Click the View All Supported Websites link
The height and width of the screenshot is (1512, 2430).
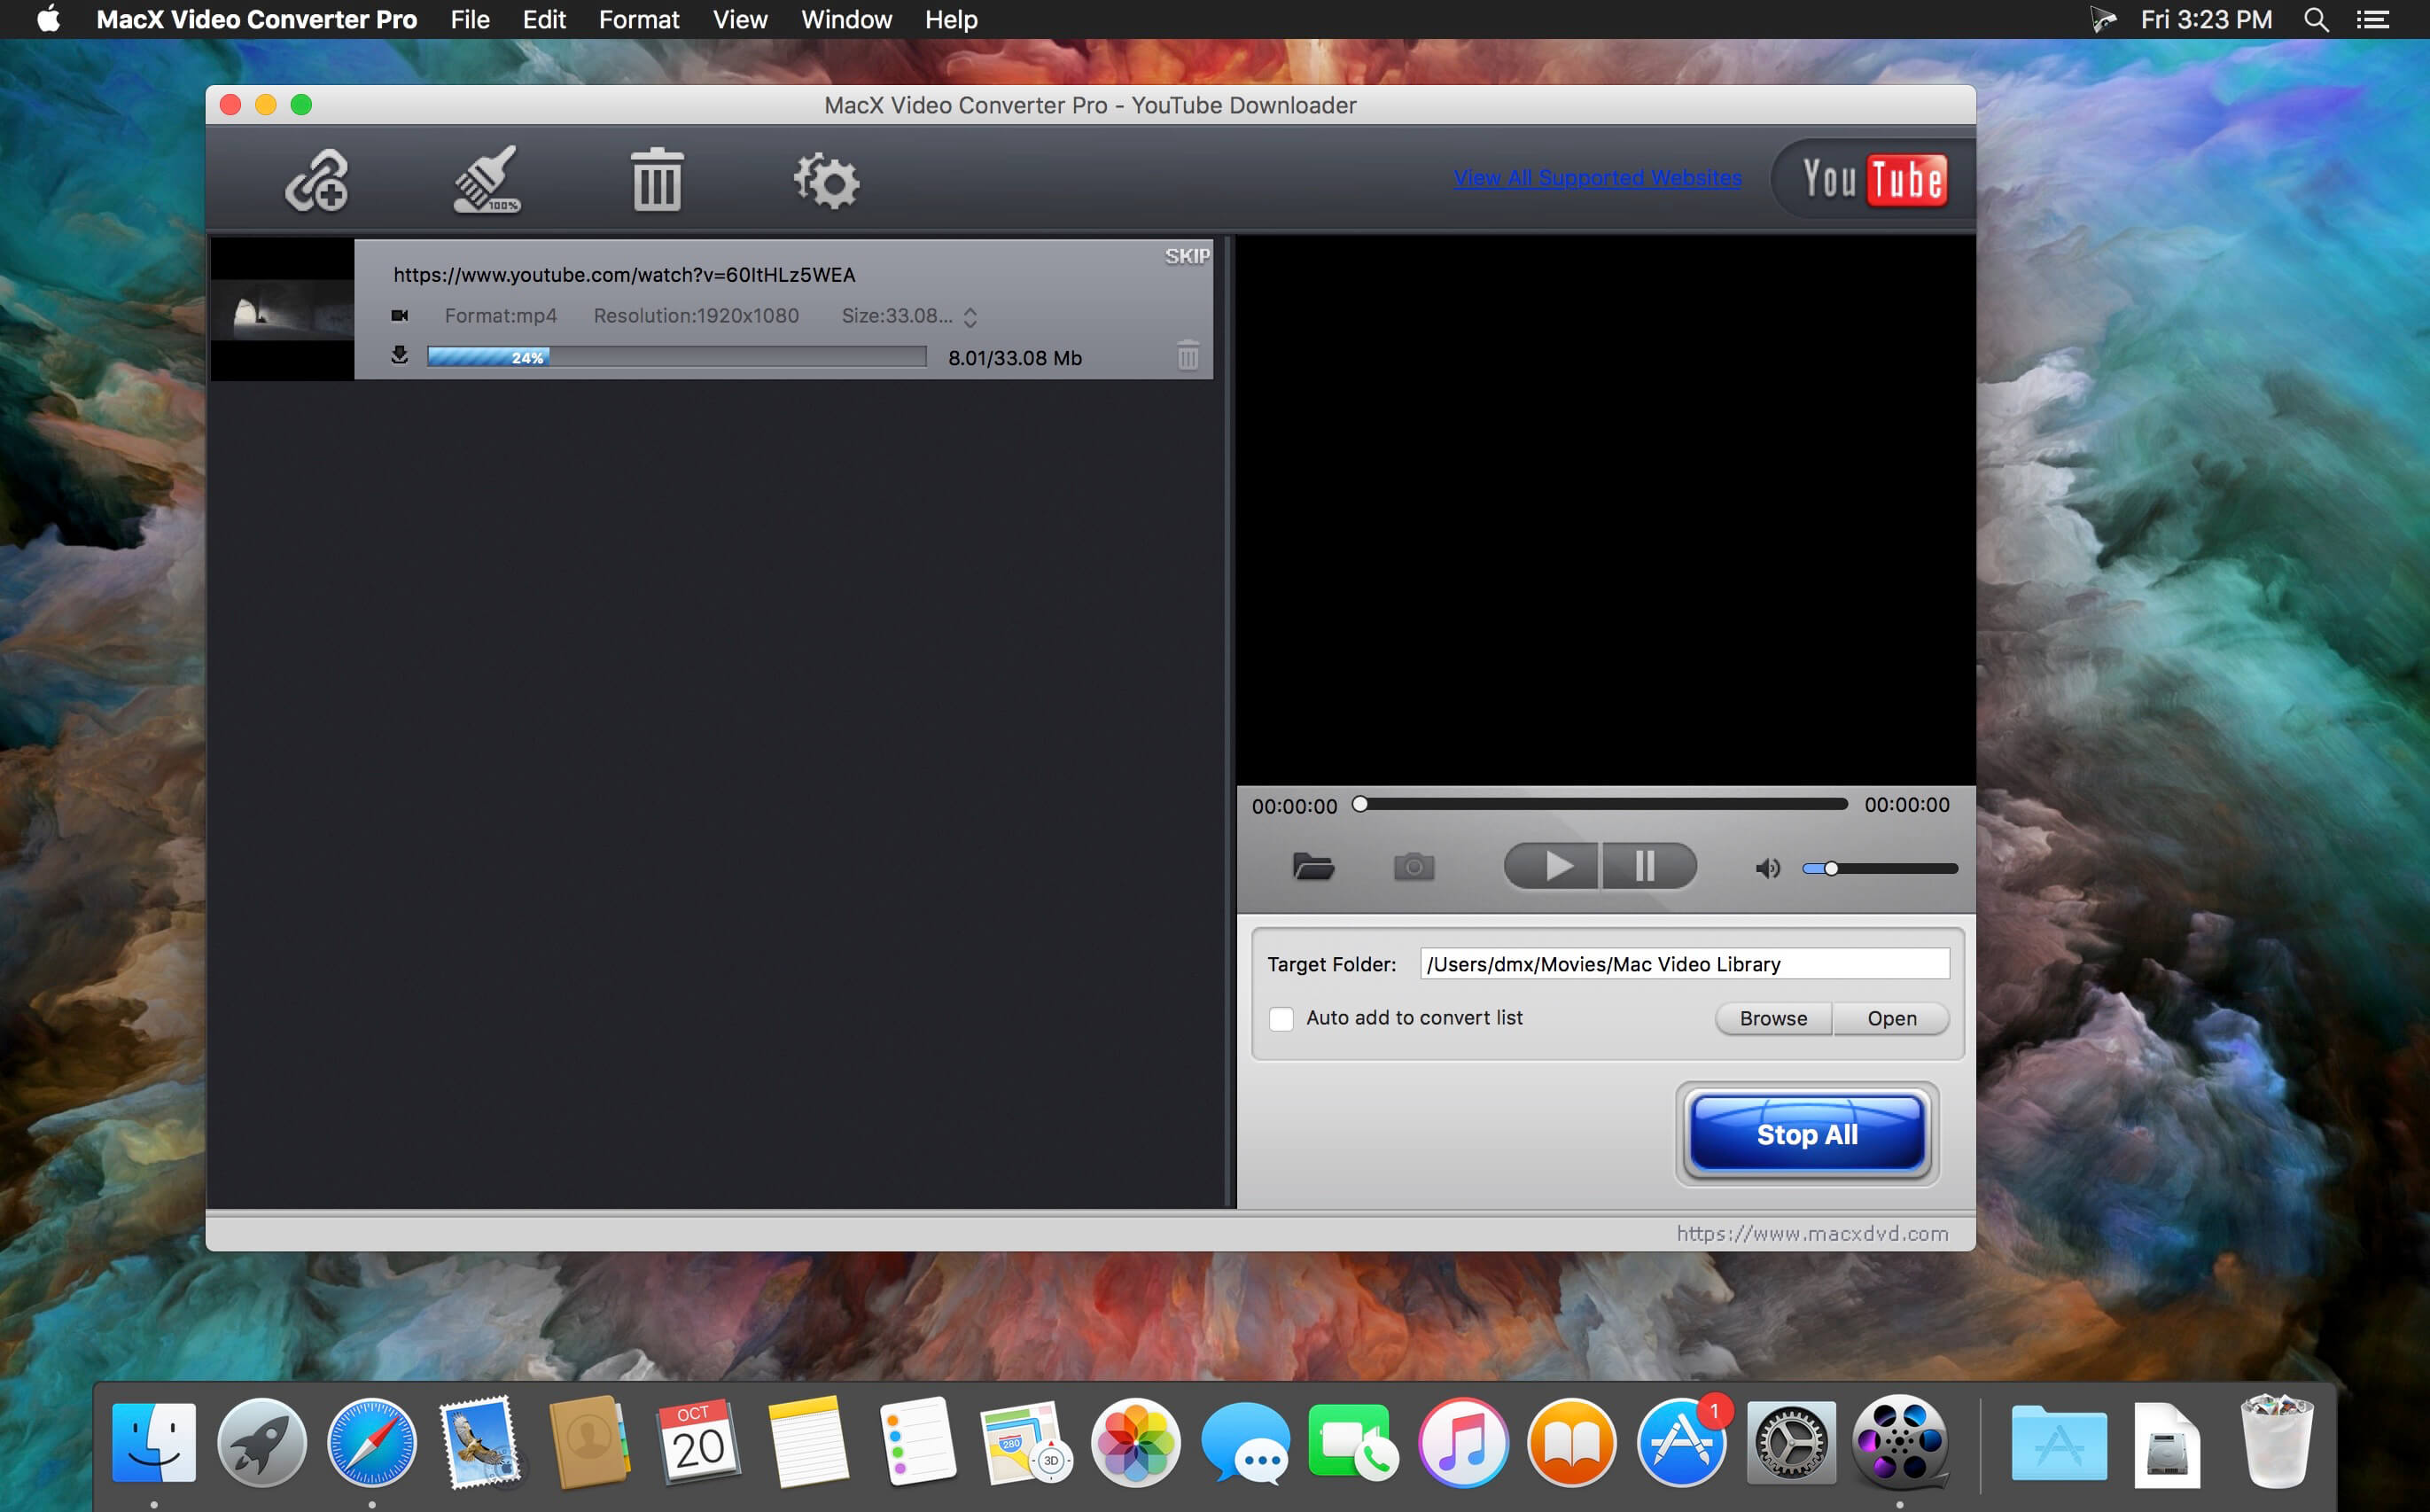[x=1595, y=176]
